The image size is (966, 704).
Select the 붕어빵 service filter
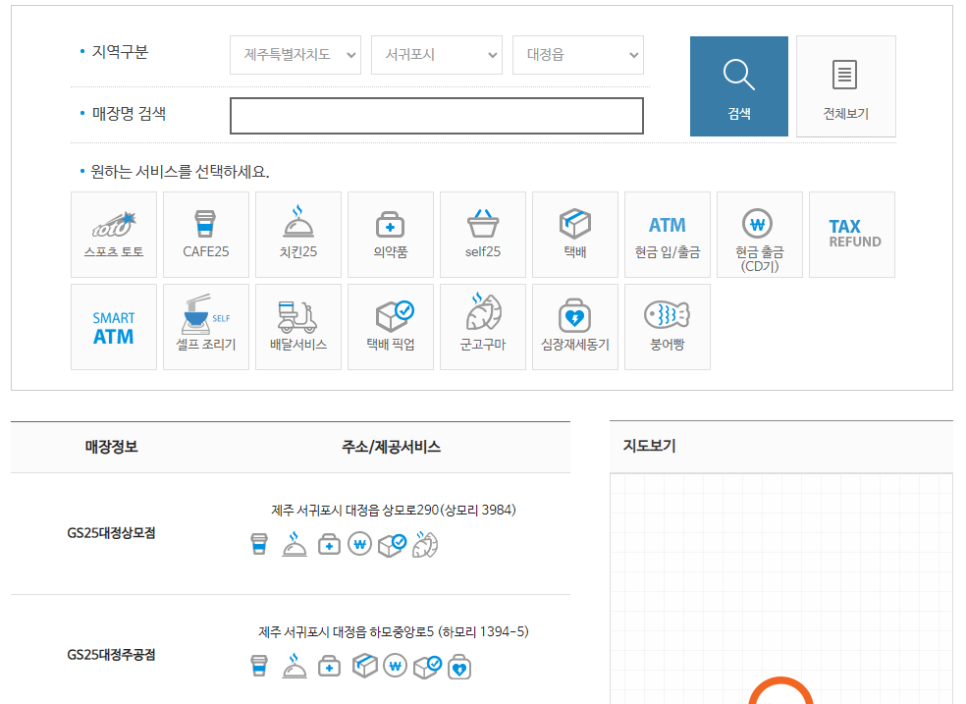click(x=667, y=327)
